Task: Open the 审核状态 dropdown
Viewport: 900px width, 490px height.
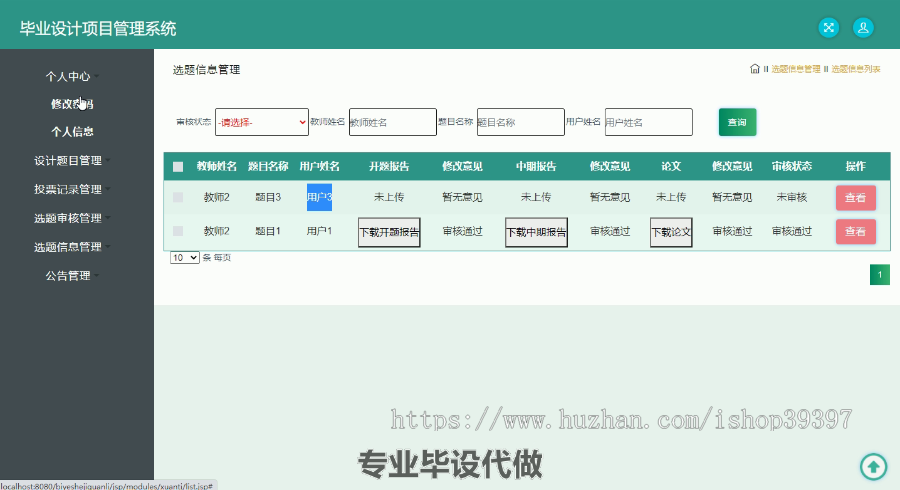Action: tap(262, 122)
